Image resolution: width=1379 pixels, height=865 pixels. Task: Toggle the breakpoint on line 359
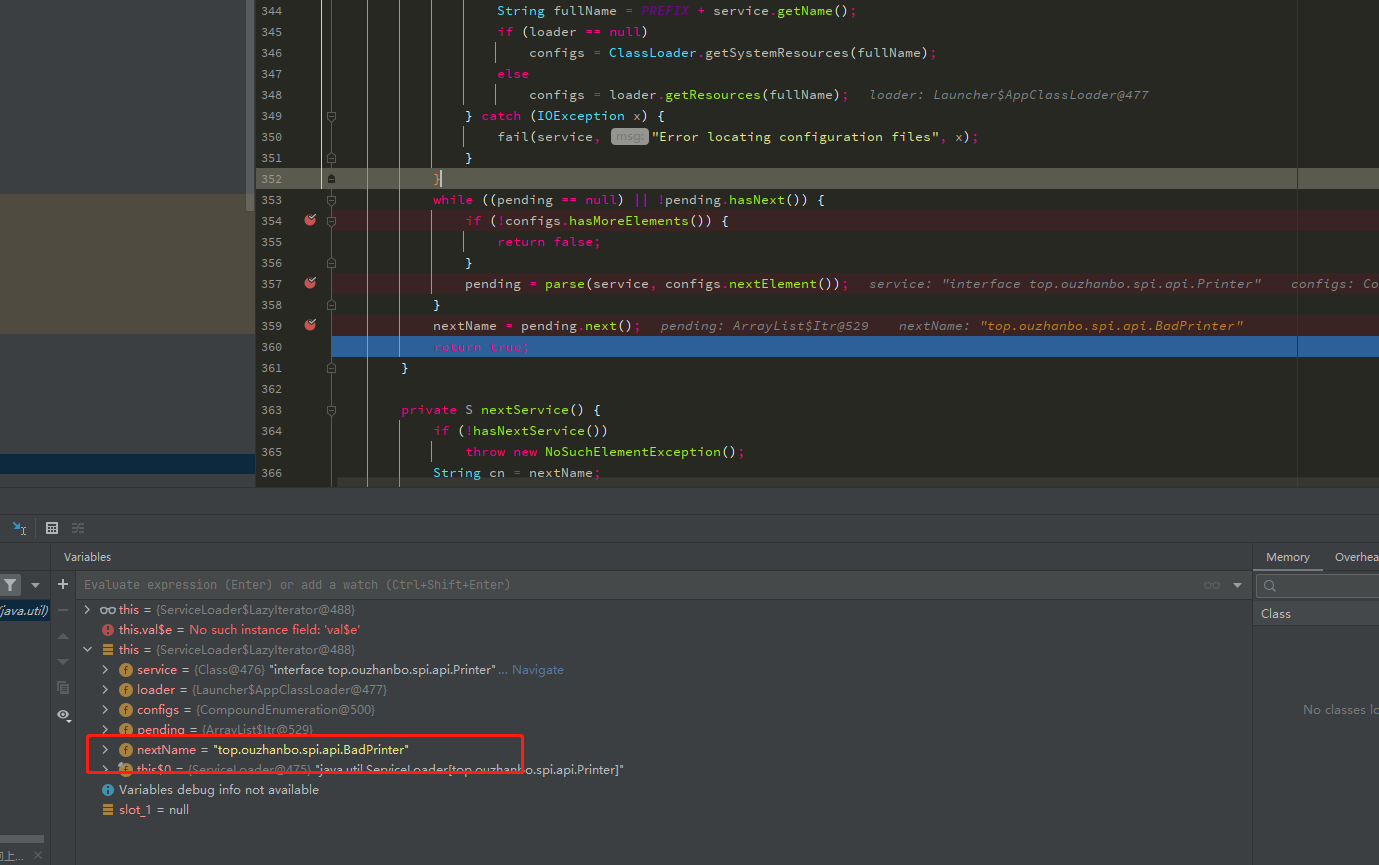pos(310,325)
